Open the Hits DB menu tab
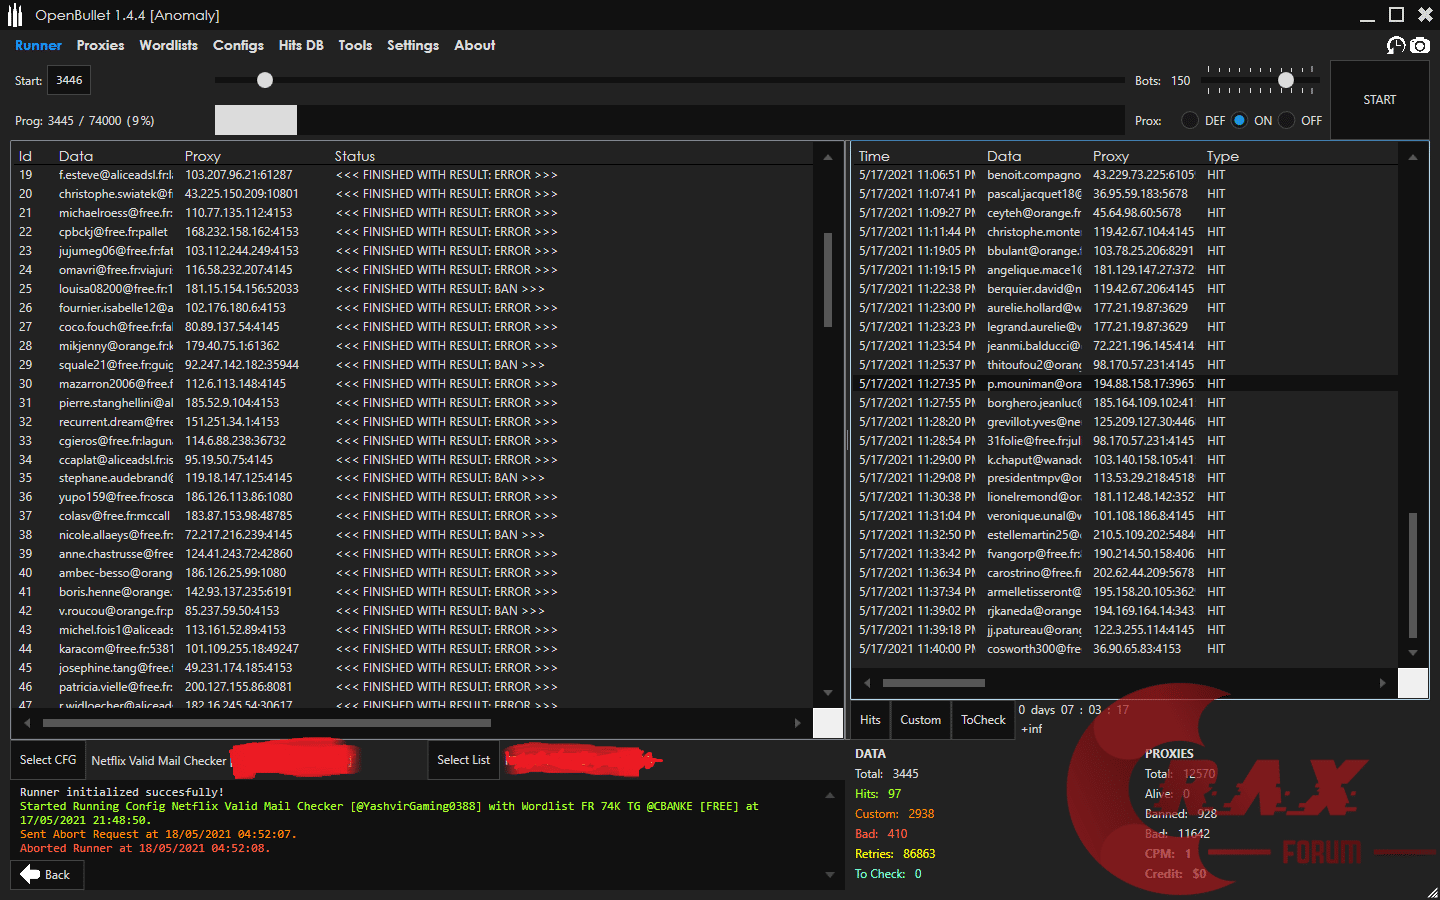The height and width of the screenshot is (900, 1440). click(301, 45)
